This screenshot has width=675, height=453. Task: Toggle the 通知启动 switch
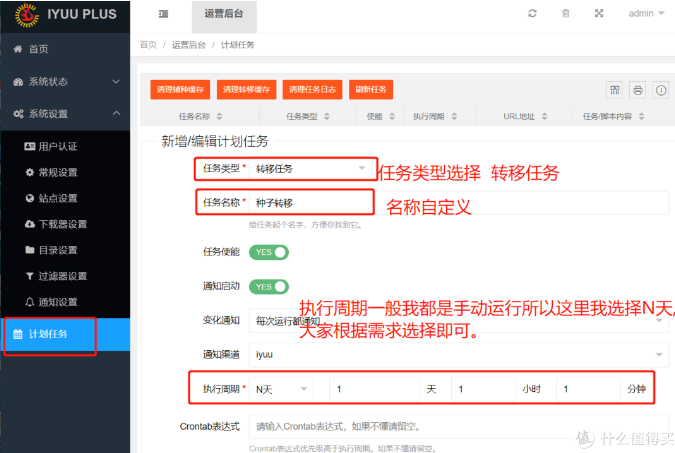[269, 287]
